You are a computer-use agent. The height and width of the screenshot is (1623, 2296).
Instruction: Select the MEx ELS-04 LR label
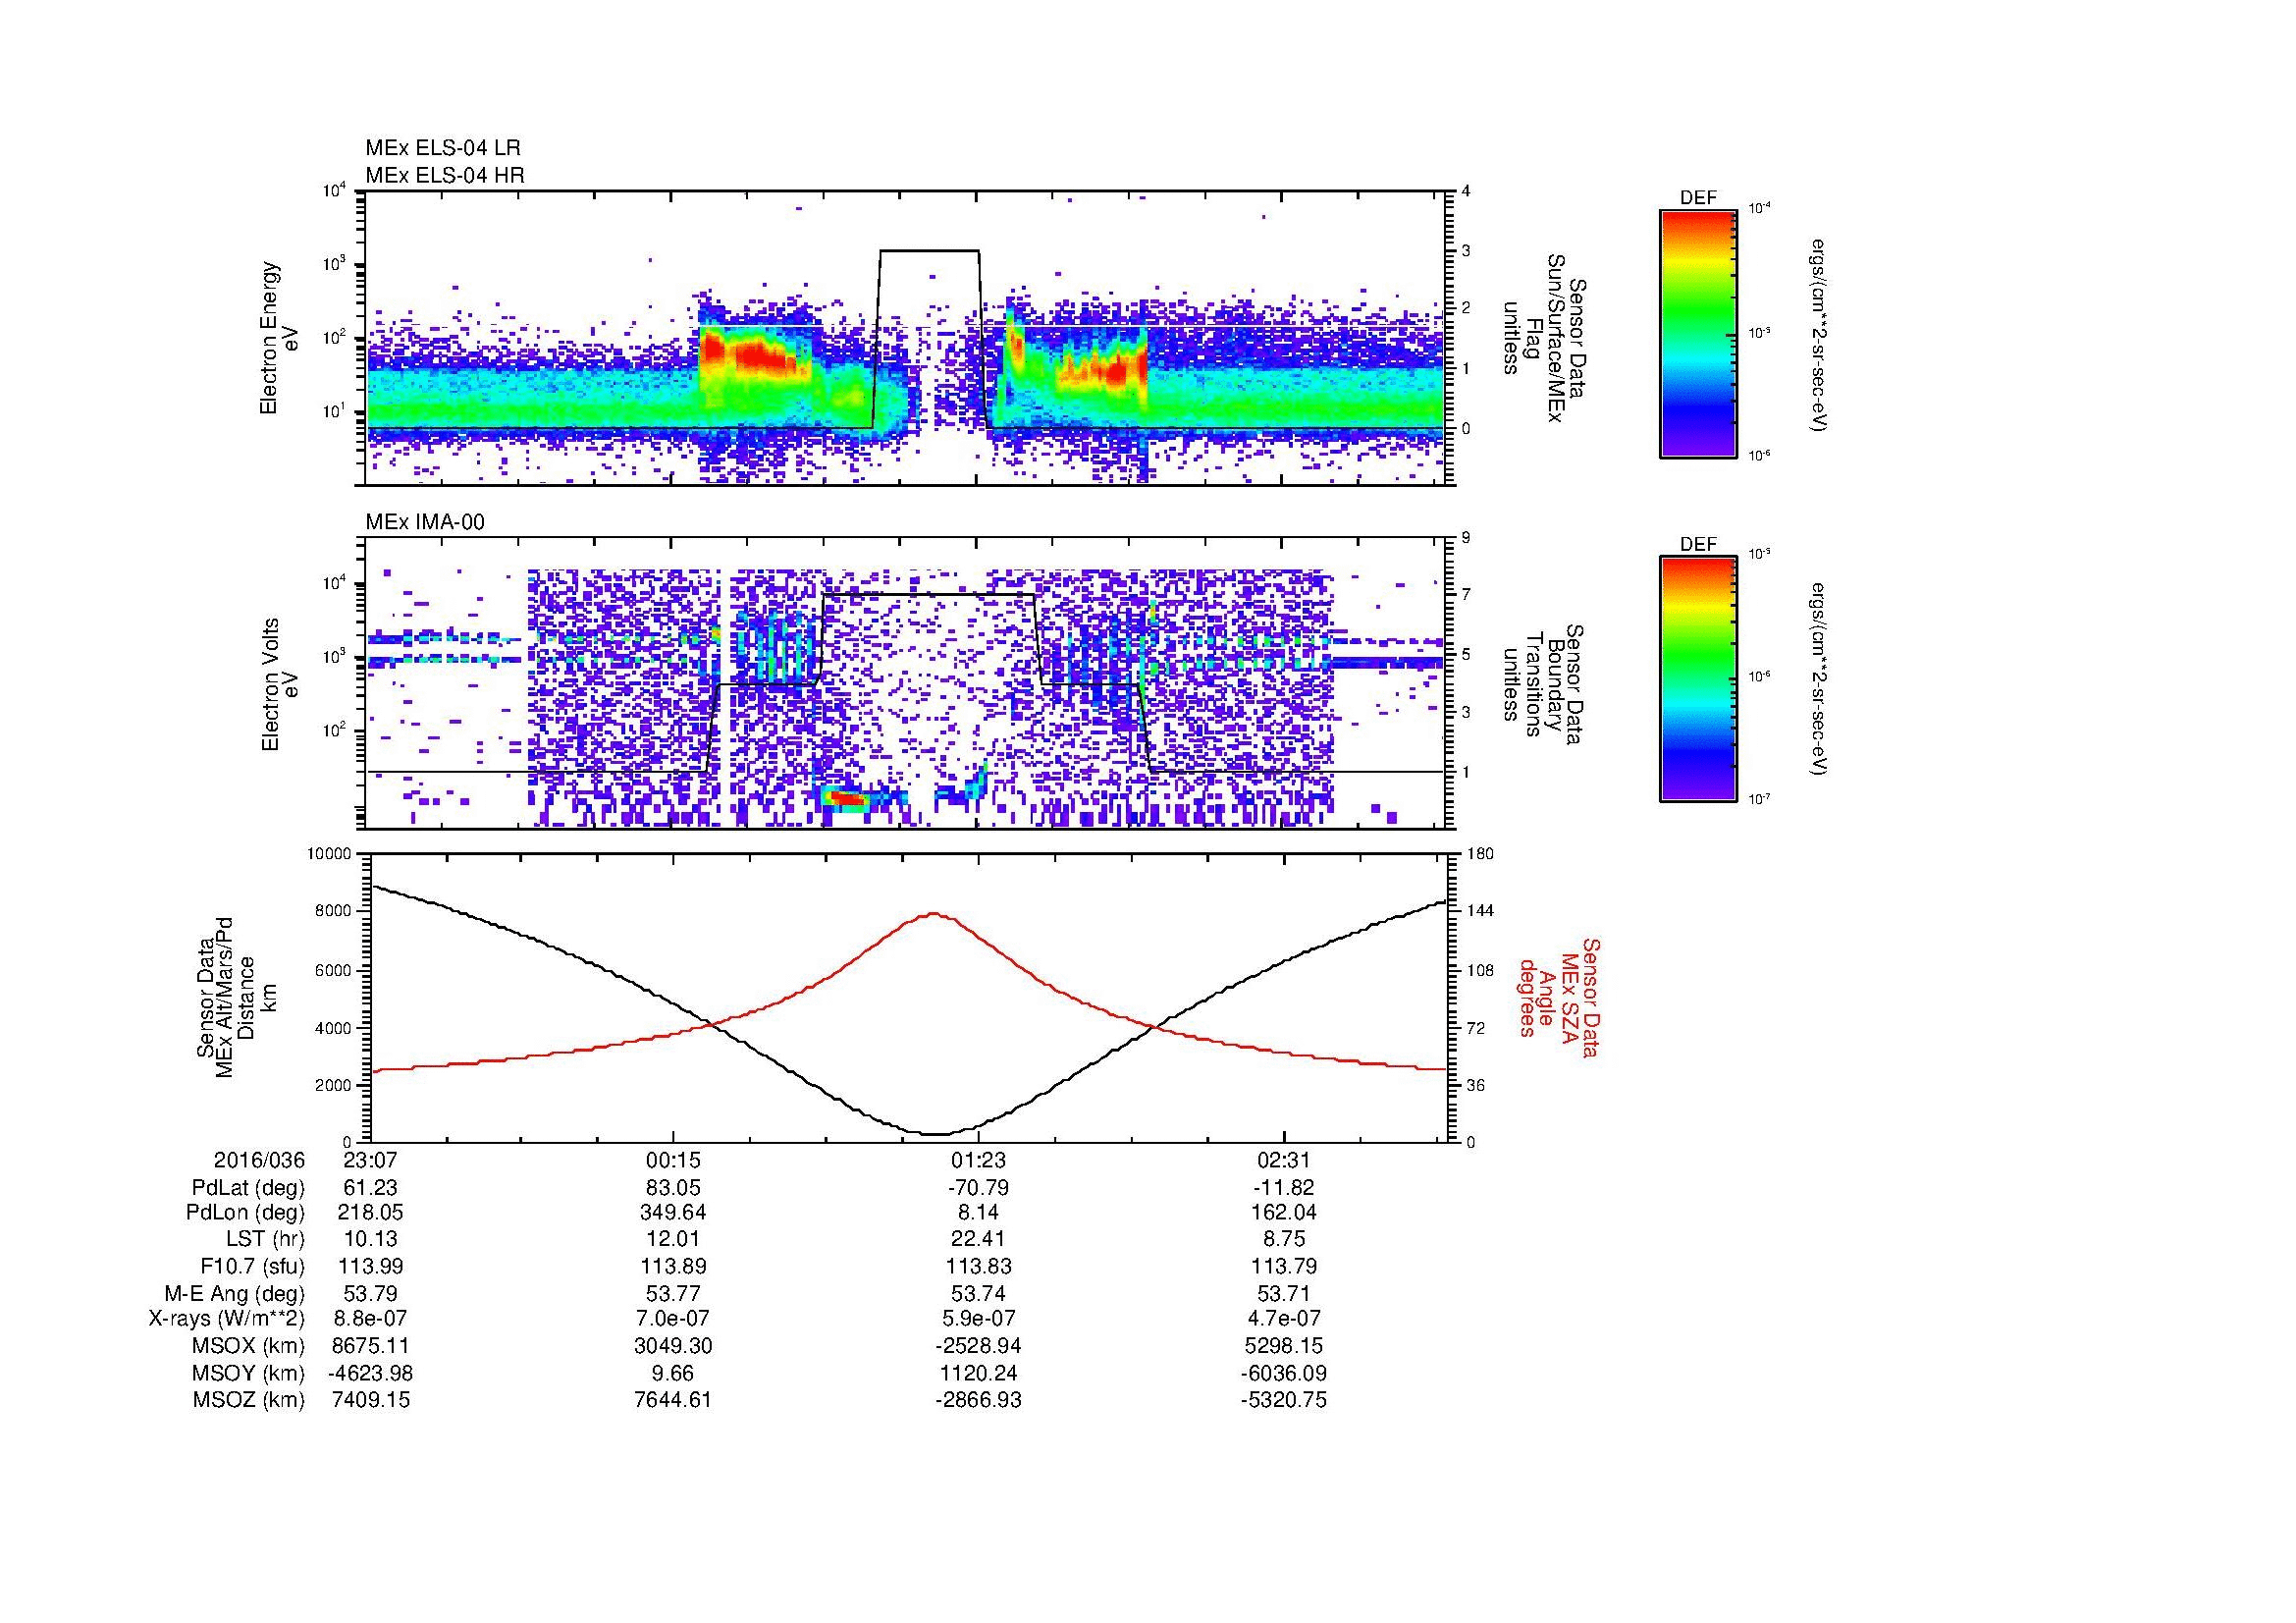443,148
